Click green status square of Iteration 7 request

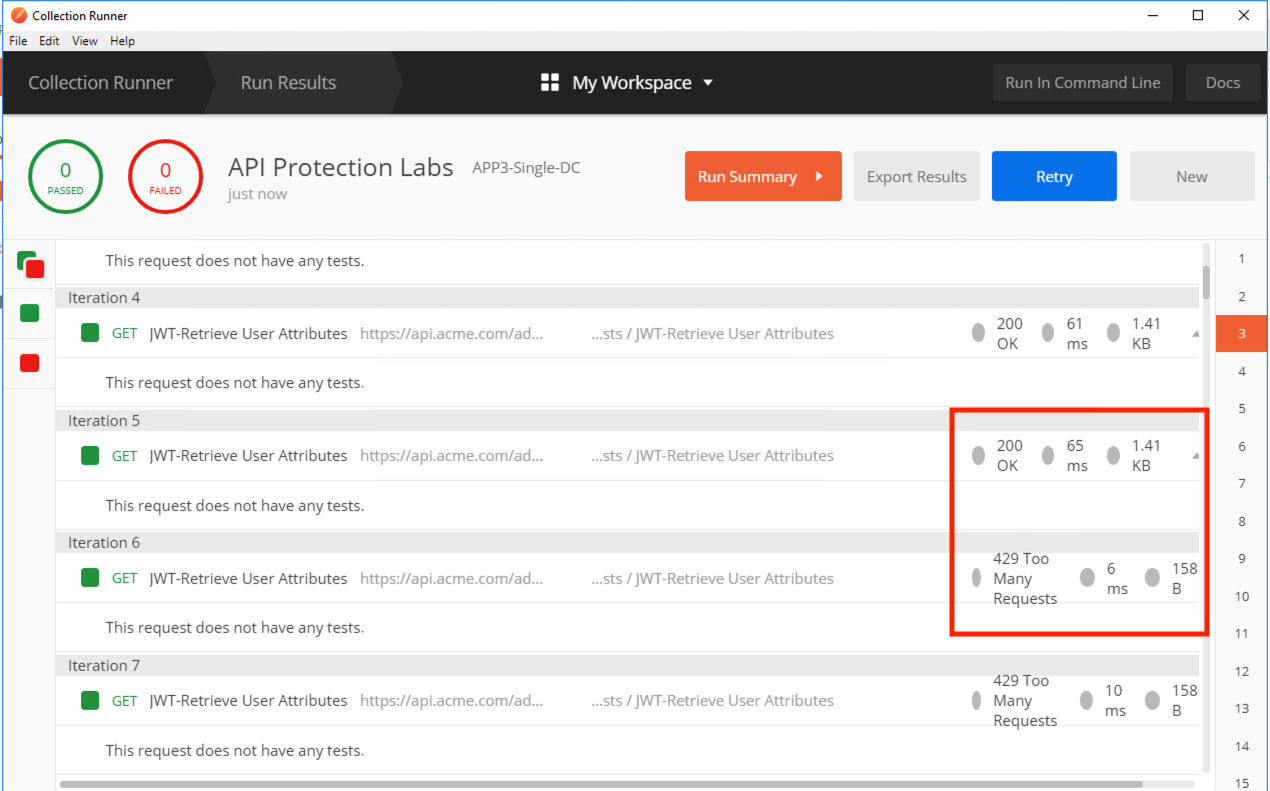click(90, 701)
